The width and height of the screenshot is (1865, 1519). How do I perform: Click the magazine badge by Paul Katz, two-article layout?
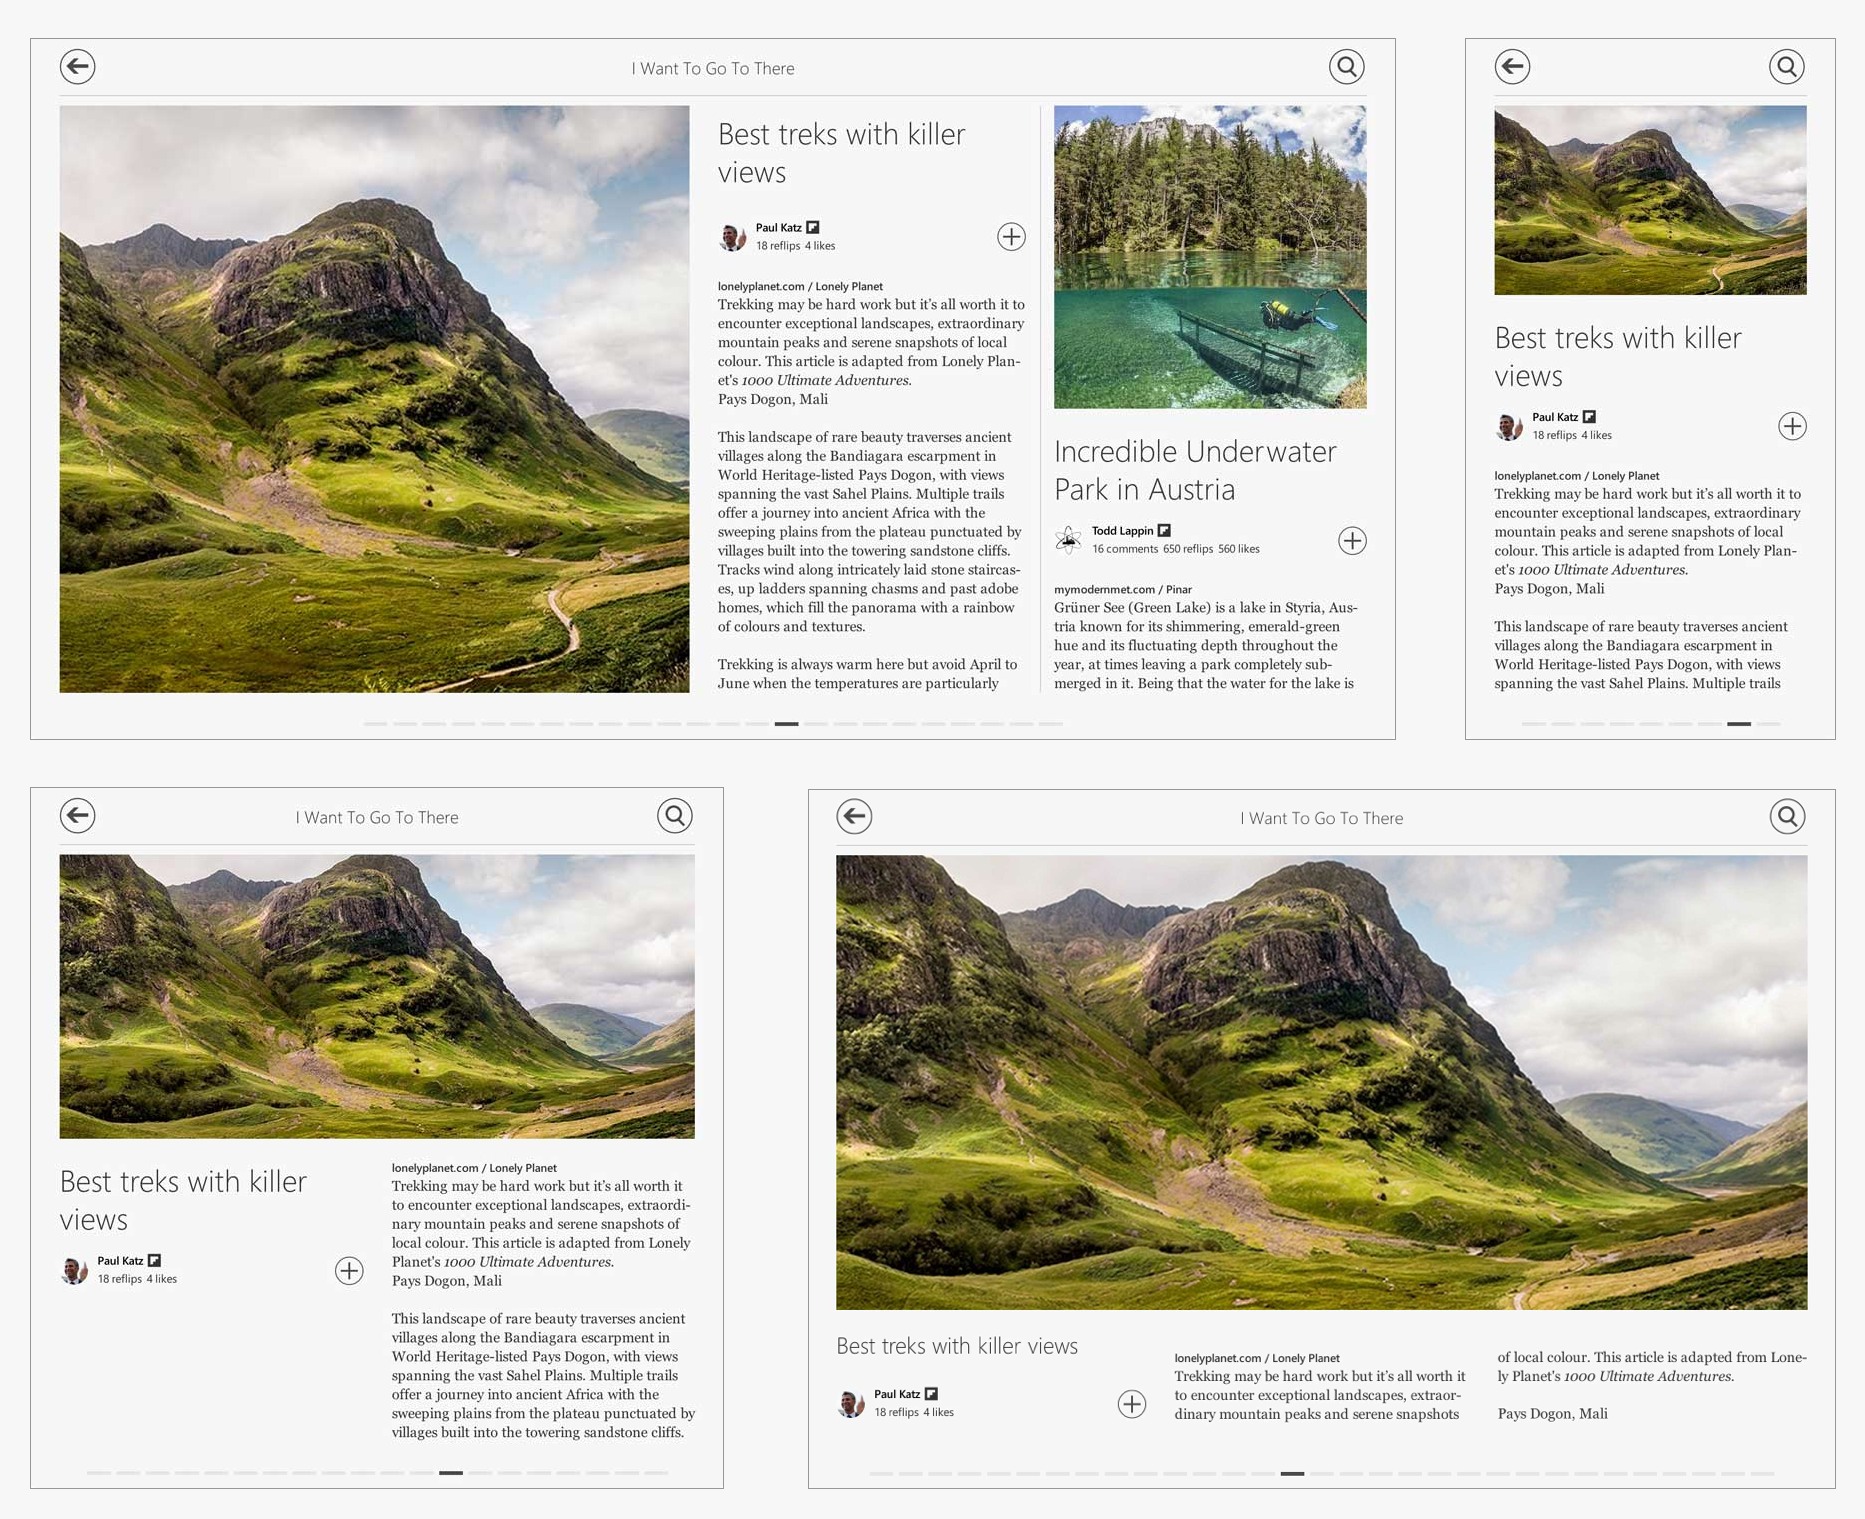pyautogui.click(x=813, y=228)
